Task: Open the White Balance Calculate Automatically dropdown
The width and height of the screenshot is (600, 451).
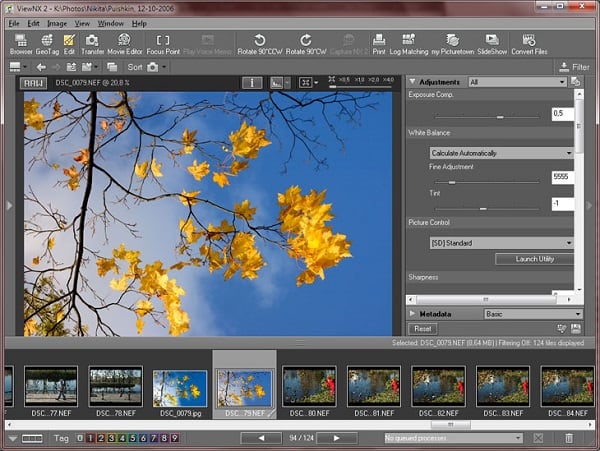Action: [500, 153]
